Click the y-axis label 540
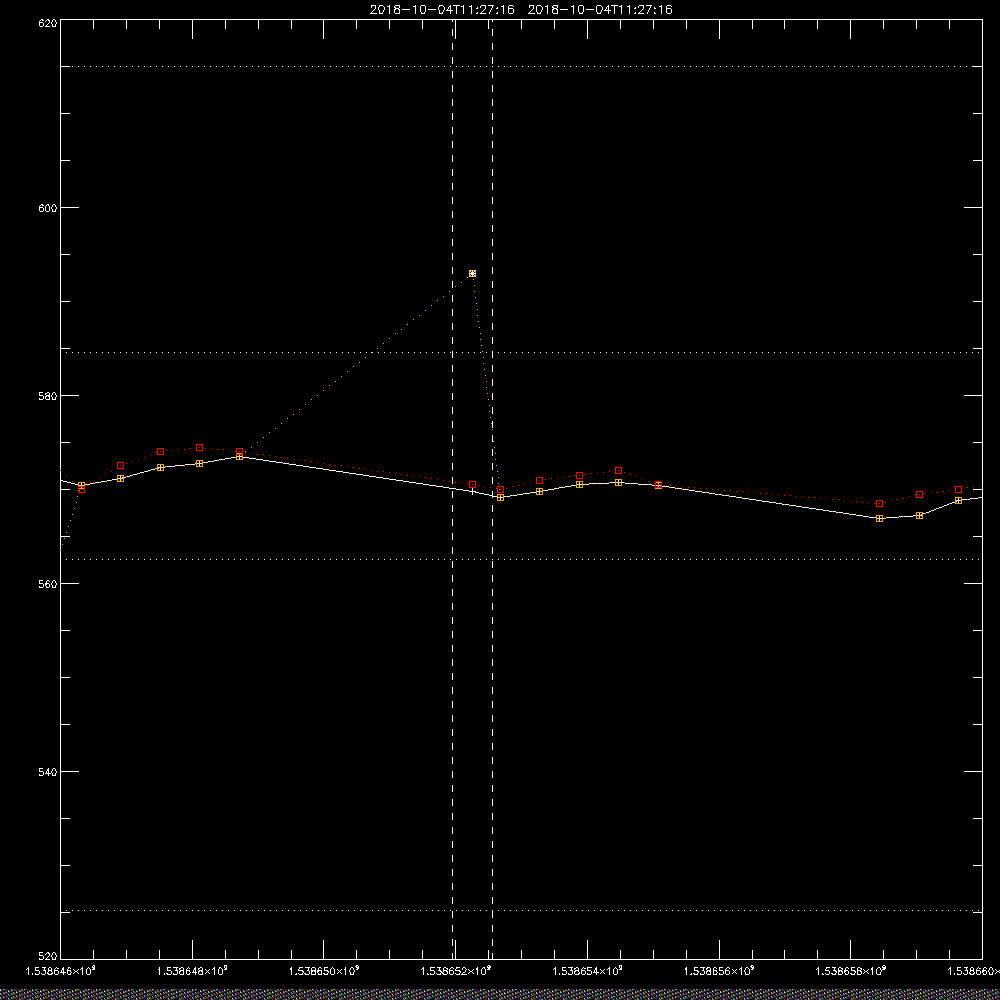 [48, 771]
